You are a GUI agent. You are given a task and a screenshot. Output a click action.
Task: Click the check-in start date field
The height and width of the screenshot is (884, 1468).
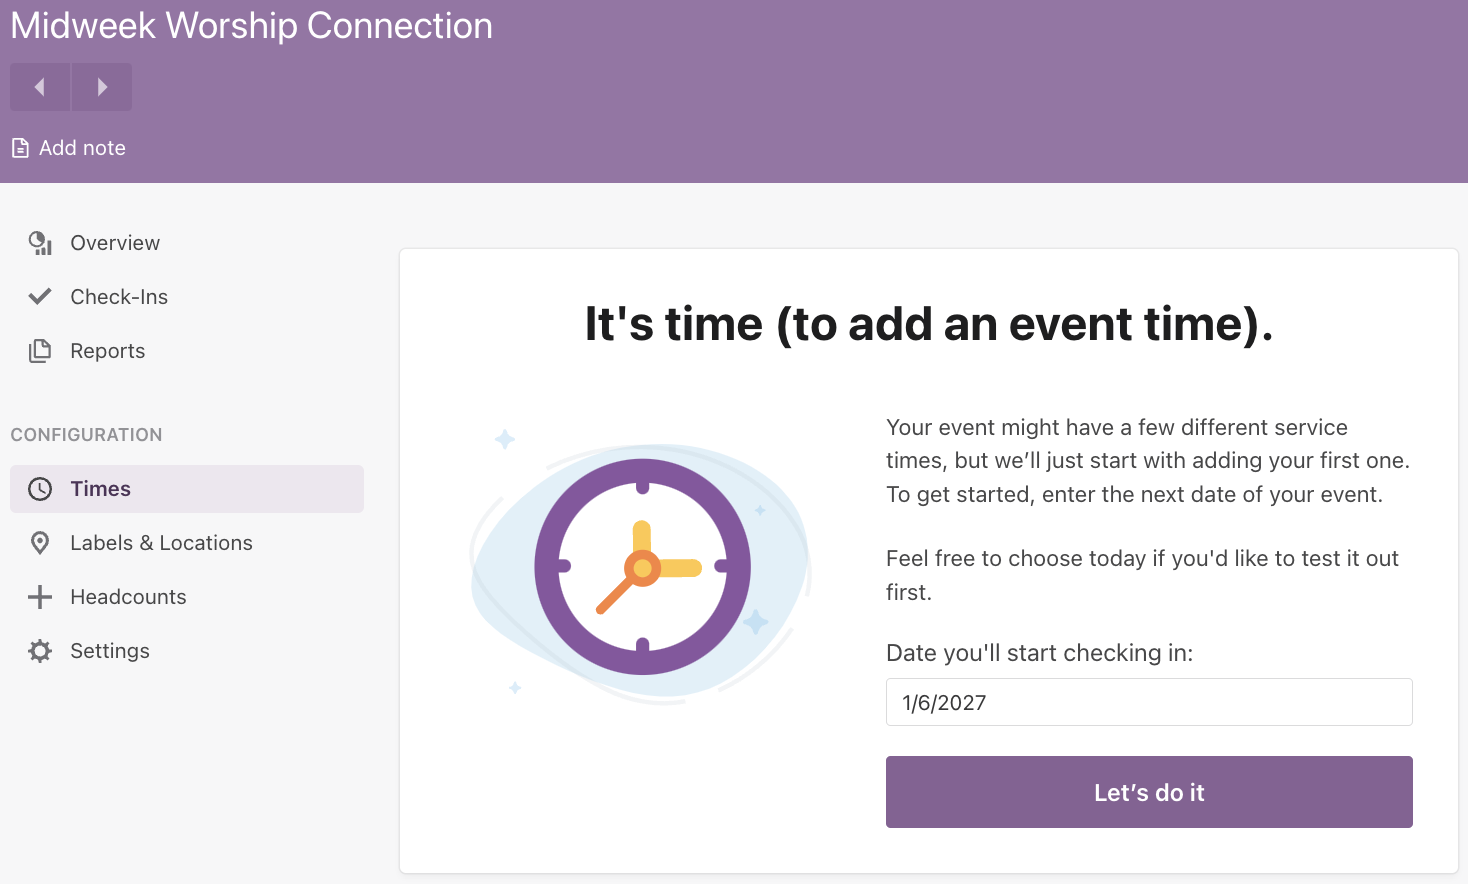click(1149, 702)
